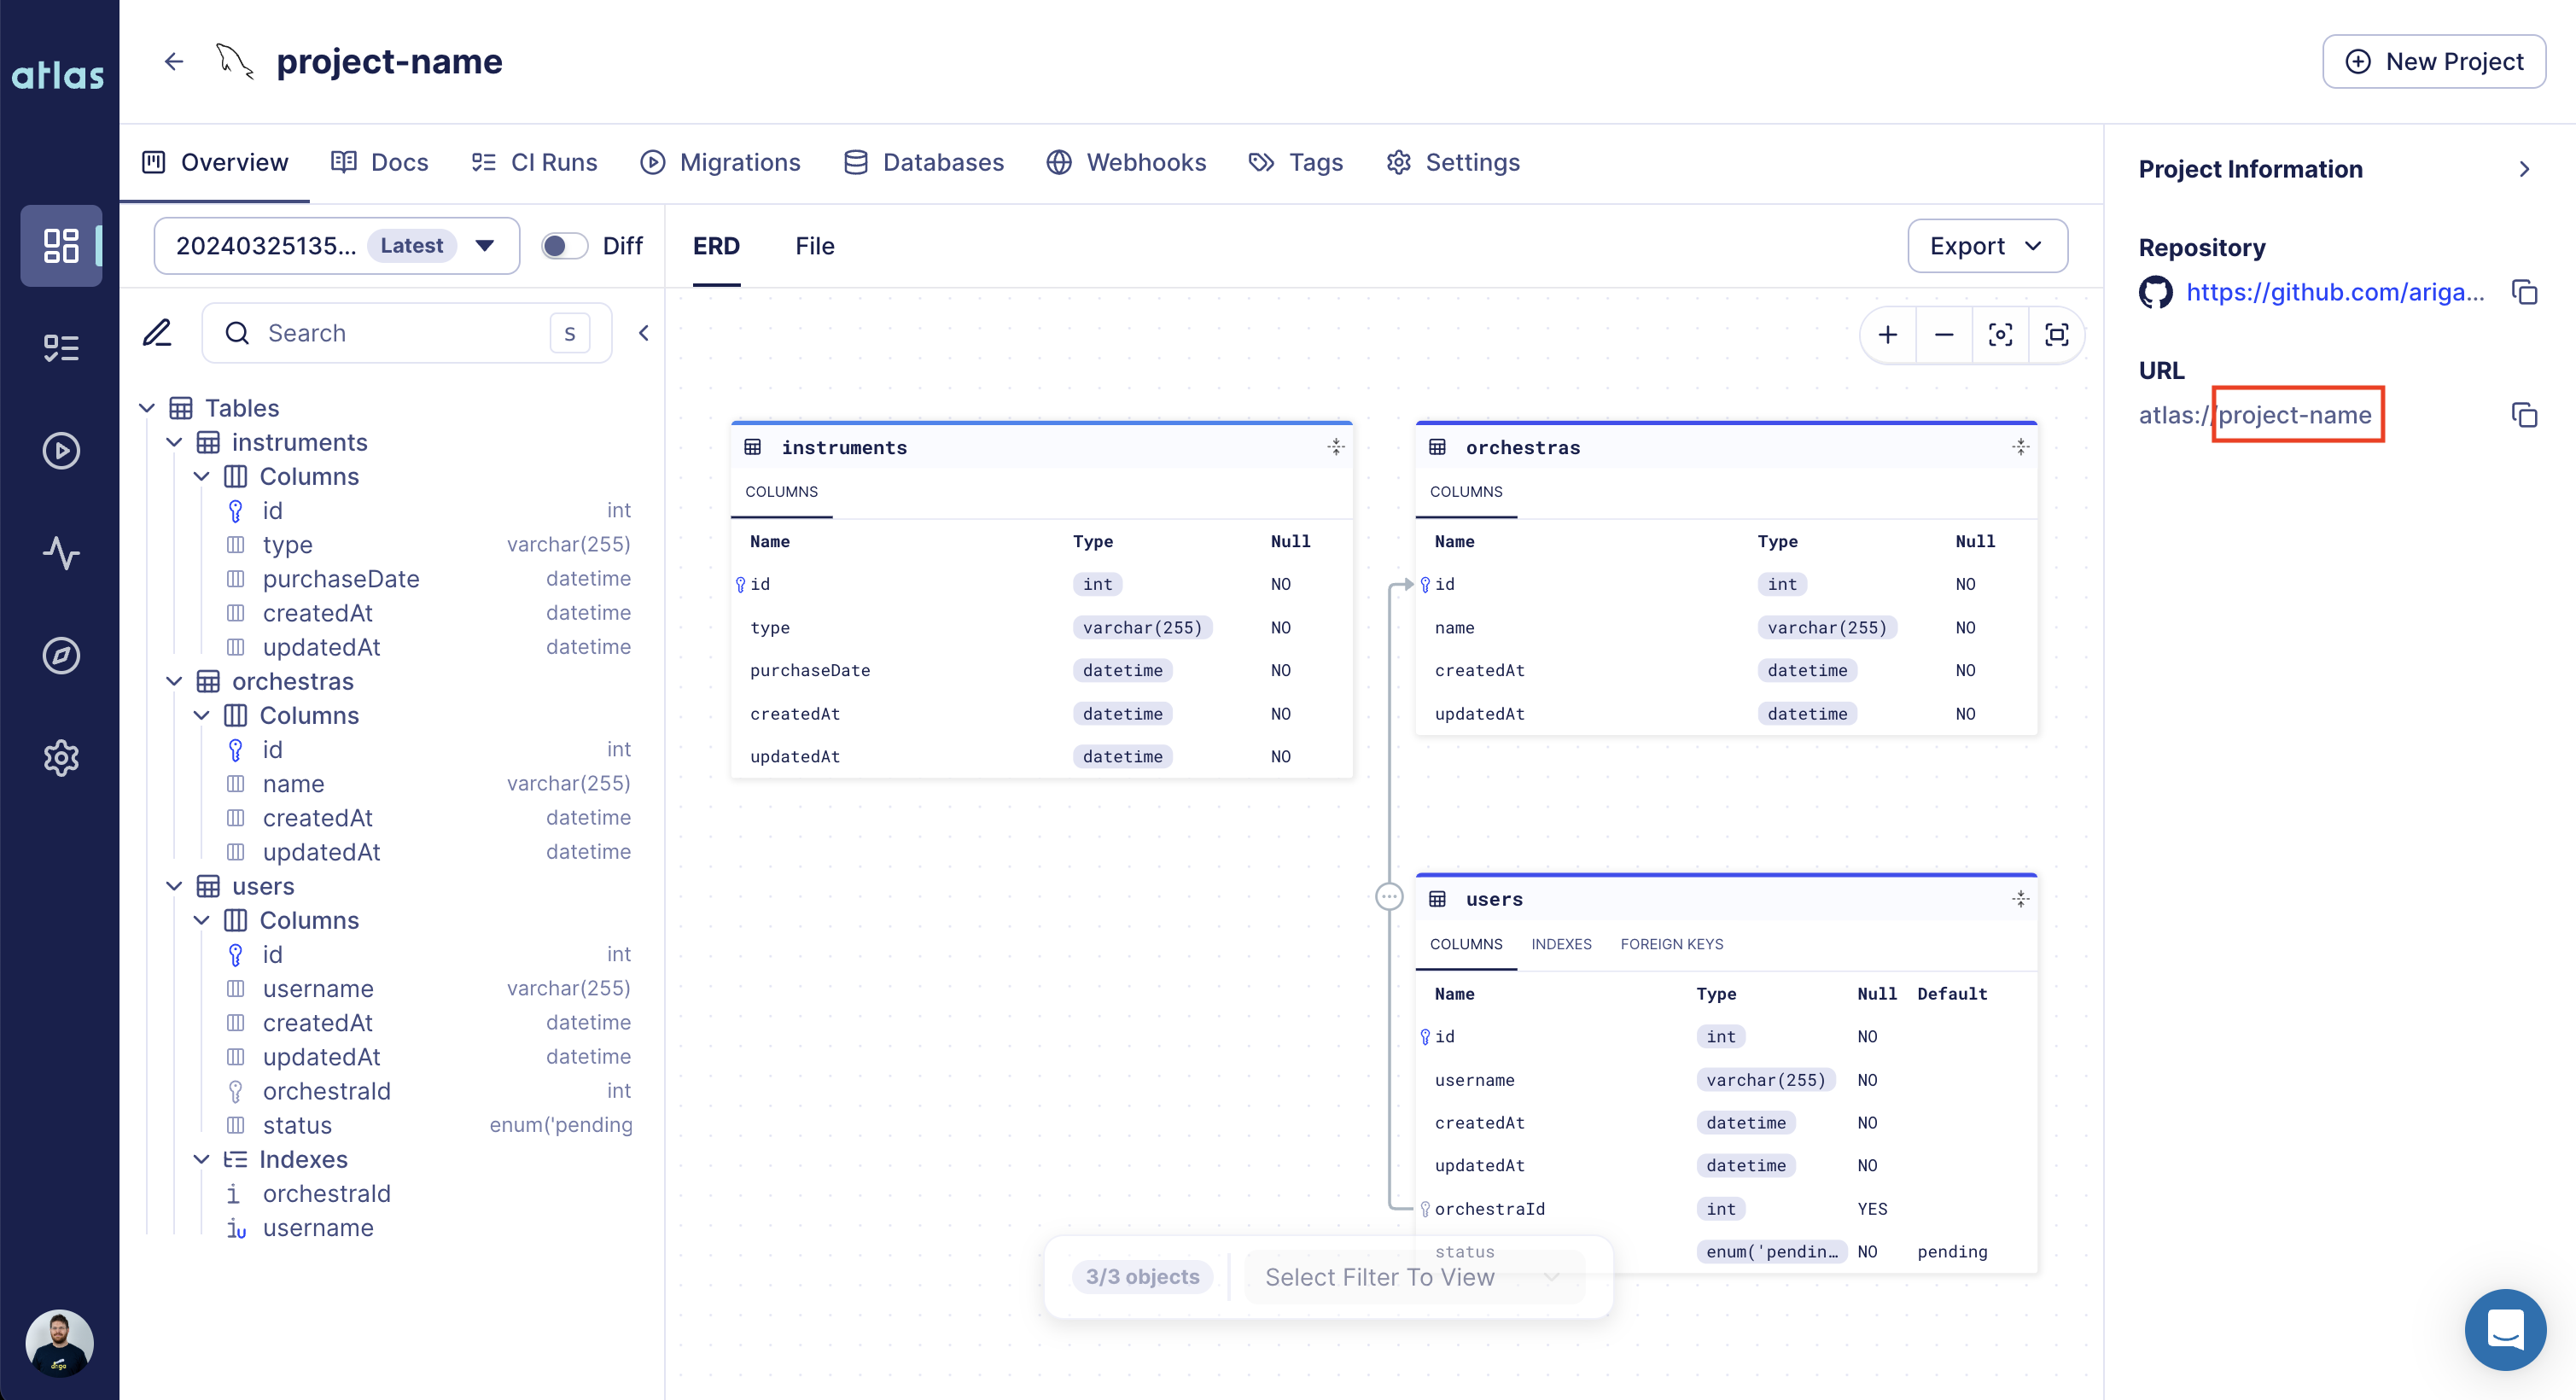
Task: Copy the repository URL using copy icon
Action: tap(2524, 292)
